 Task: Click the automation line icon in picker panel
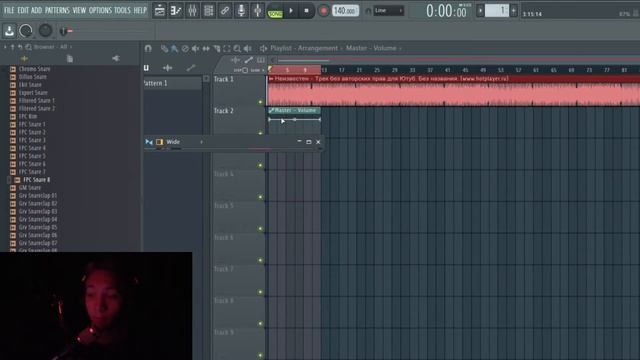pyautogui.click(x=191, y=68)
